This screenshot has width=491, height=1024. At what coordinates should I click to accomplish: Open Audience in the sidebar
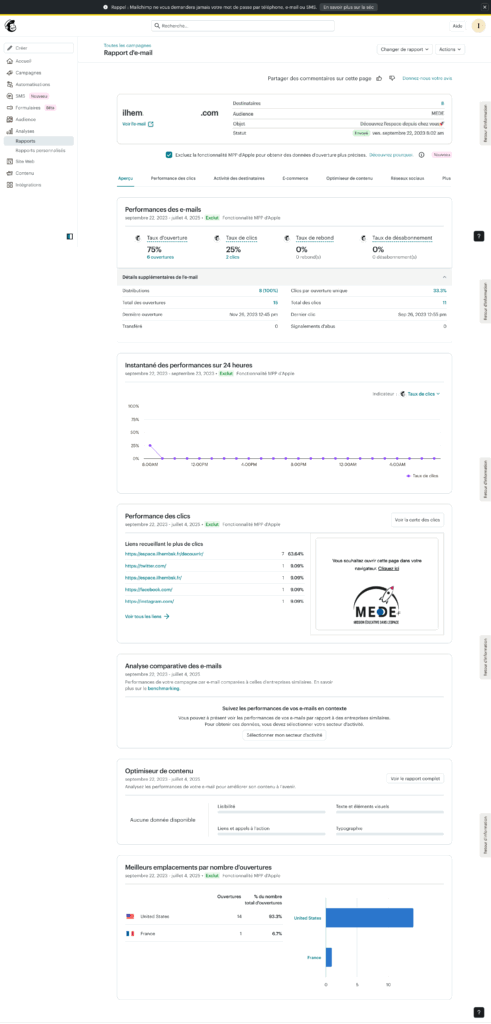tap(25, 120)
